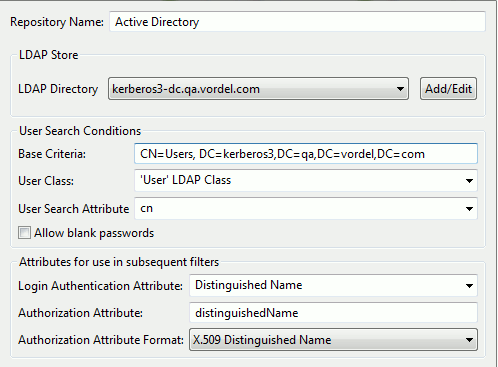Expand the Authorization Attribute Format dropdown
Image resolution: width=498 pixels, height=367 pixels.
(333, 340)
